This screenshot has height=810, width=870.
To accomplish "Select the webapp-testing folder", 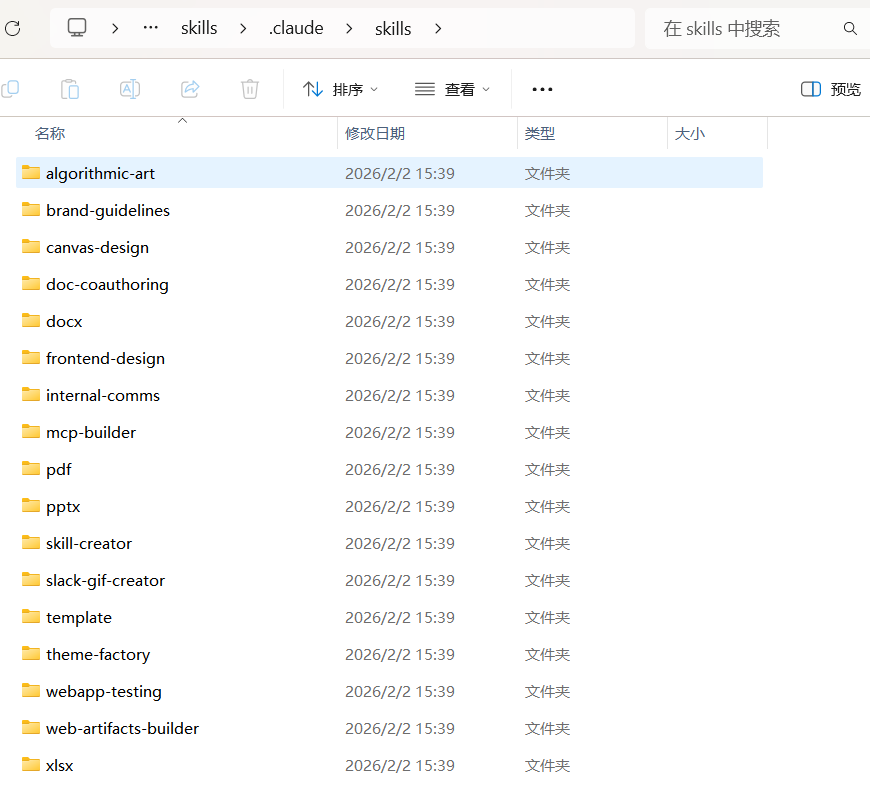I will pos(390,691).
